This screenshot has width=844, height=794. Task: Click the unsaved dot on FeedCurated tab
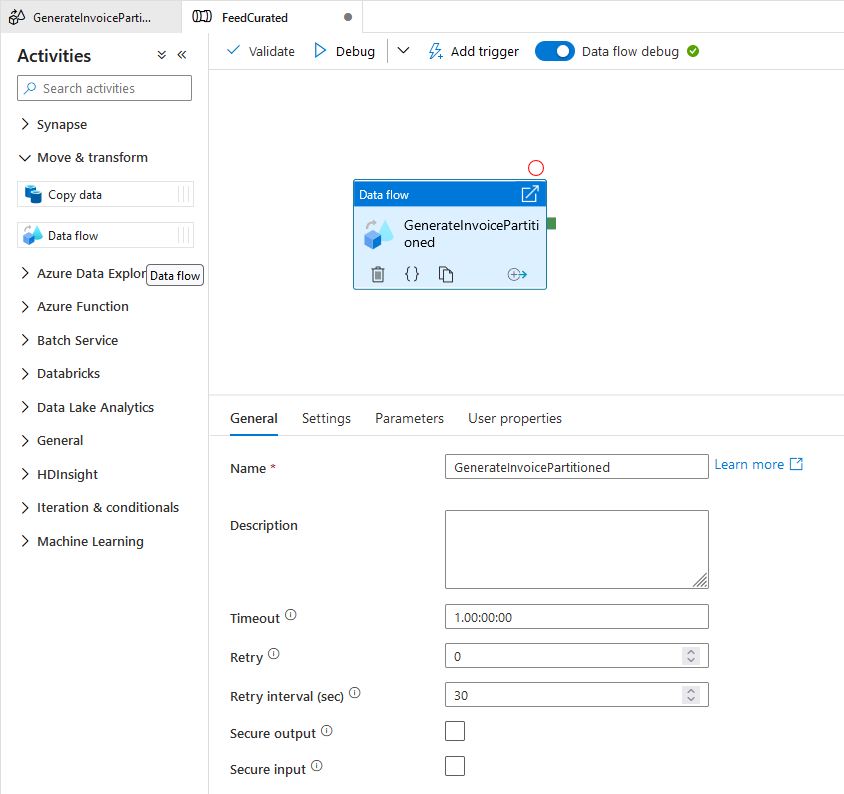click(x=348, y=17)
